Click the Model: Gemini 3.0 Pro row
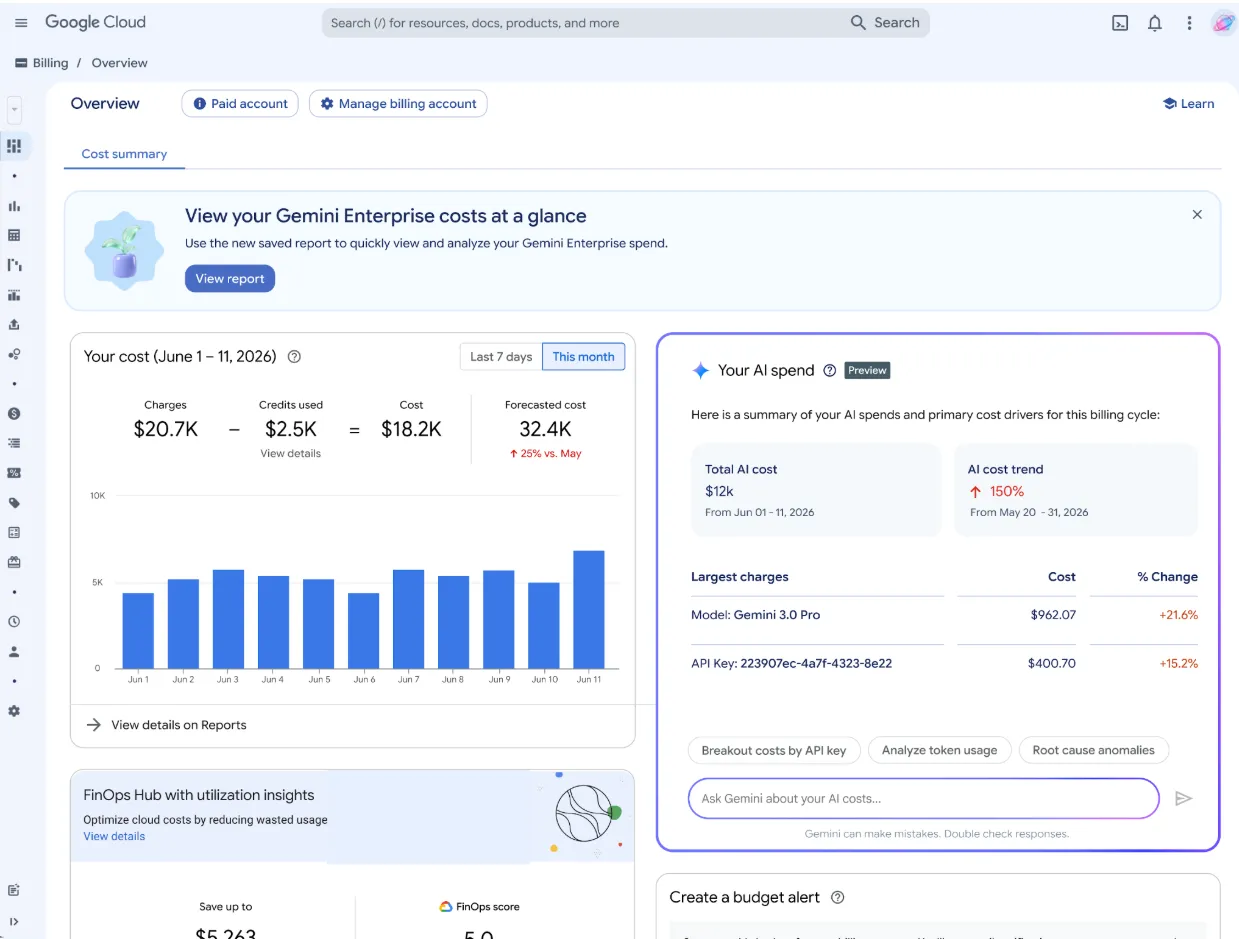Screen dimensions: 1239x939 pos(944,615)
